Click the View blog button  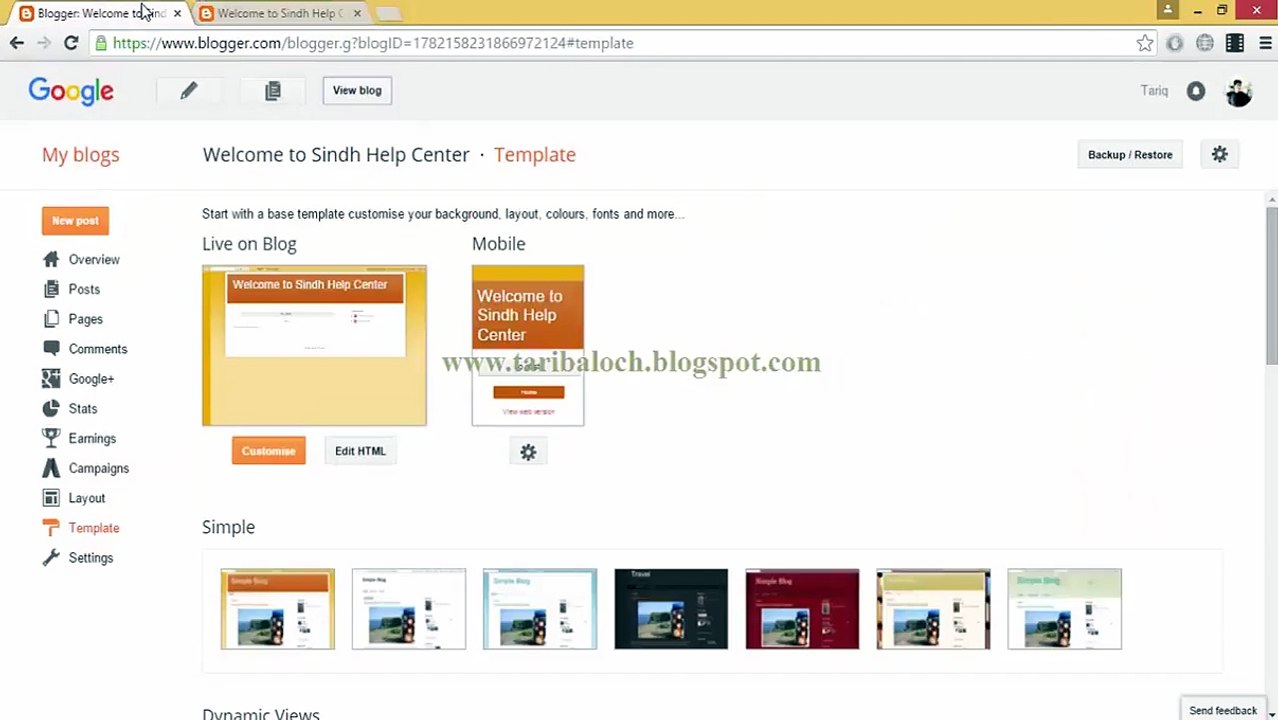click(x=357, y=90)
